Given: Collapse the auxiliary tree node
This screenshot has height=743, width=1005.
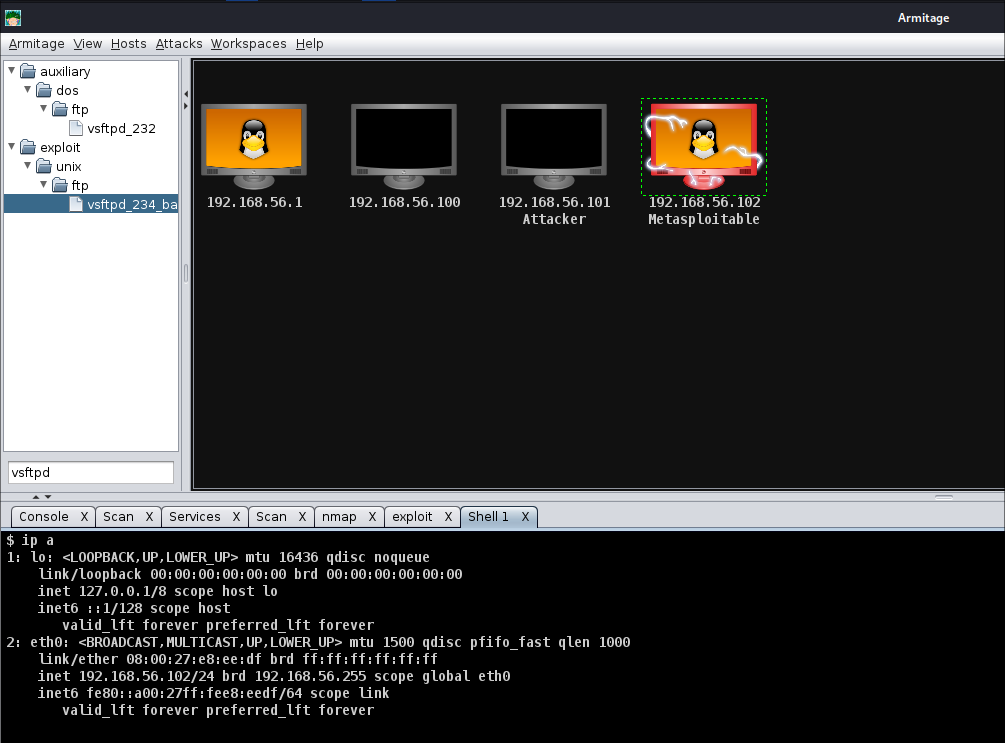Looking at the screenshot, I should (x=12, y=71).
